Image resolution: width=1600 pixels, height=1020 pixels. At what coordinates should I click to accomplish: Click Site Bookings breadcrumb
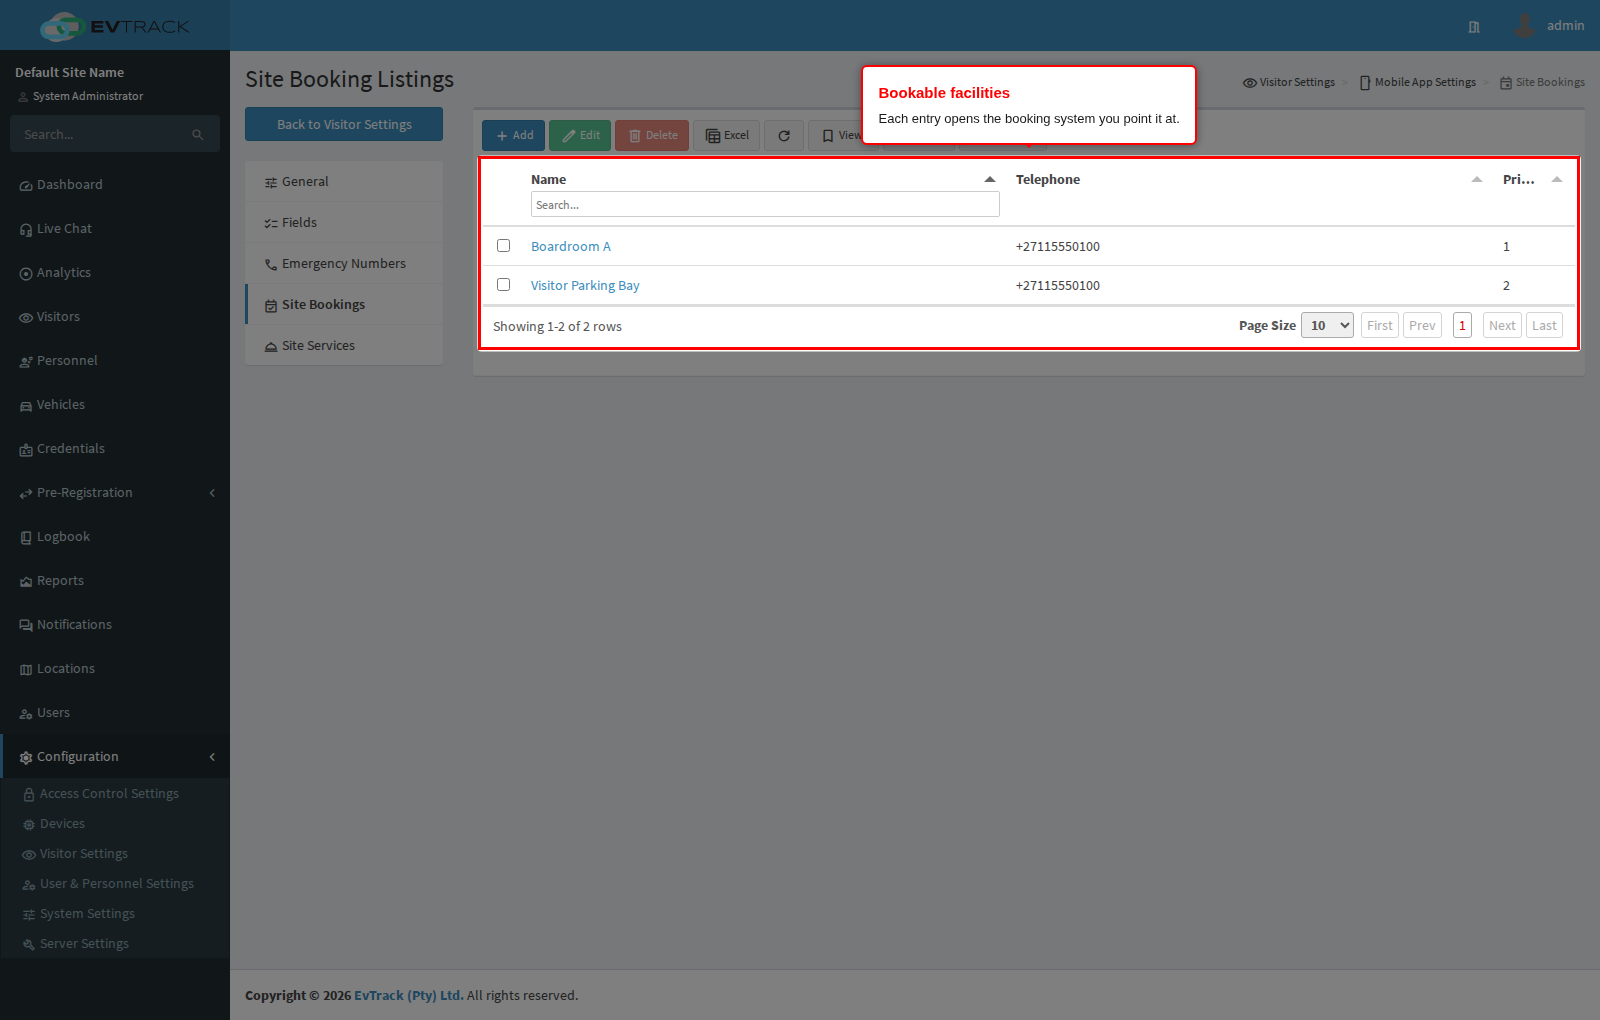pyautogui.click(x=1542, y=83)
